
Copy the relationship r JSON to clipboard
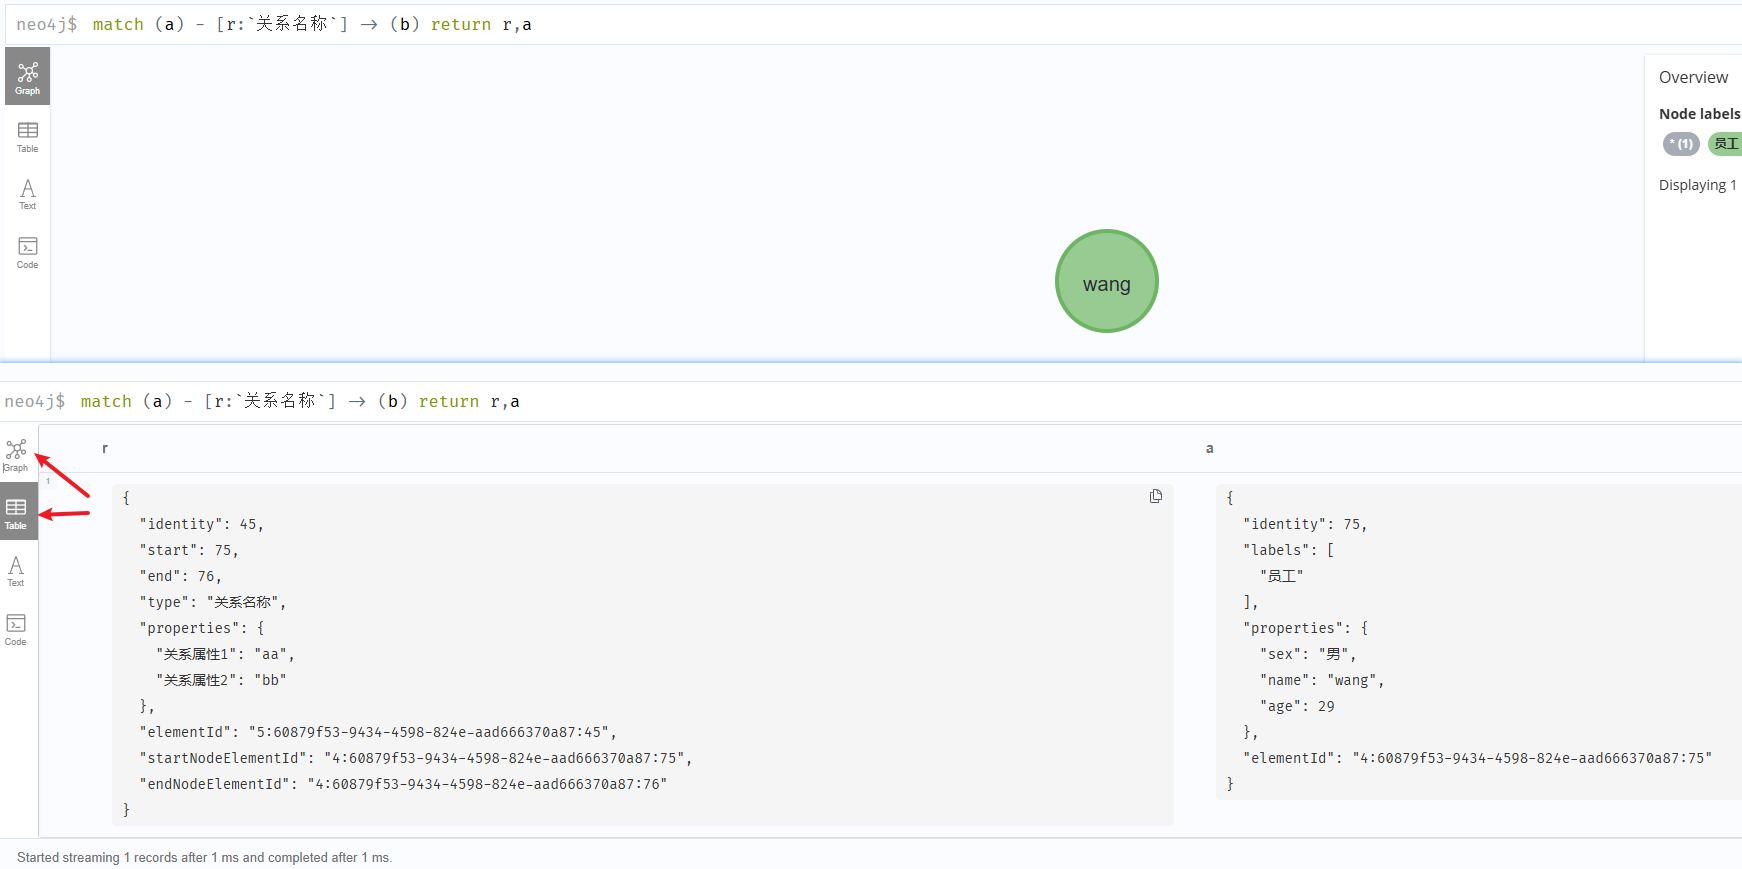coord(1156,496)
